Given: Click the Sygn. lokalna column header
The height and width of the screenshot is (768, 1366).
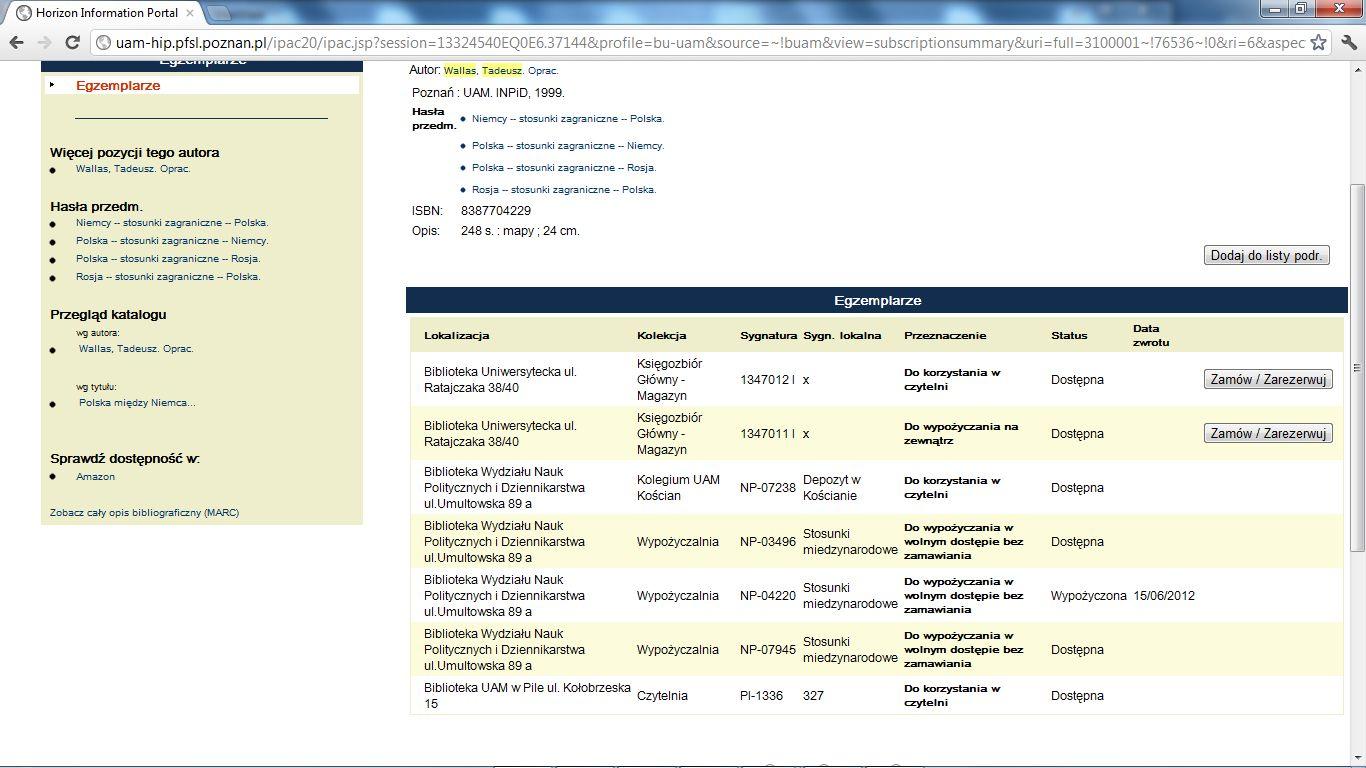Looking at the screenshot, I should pos(842,335).
